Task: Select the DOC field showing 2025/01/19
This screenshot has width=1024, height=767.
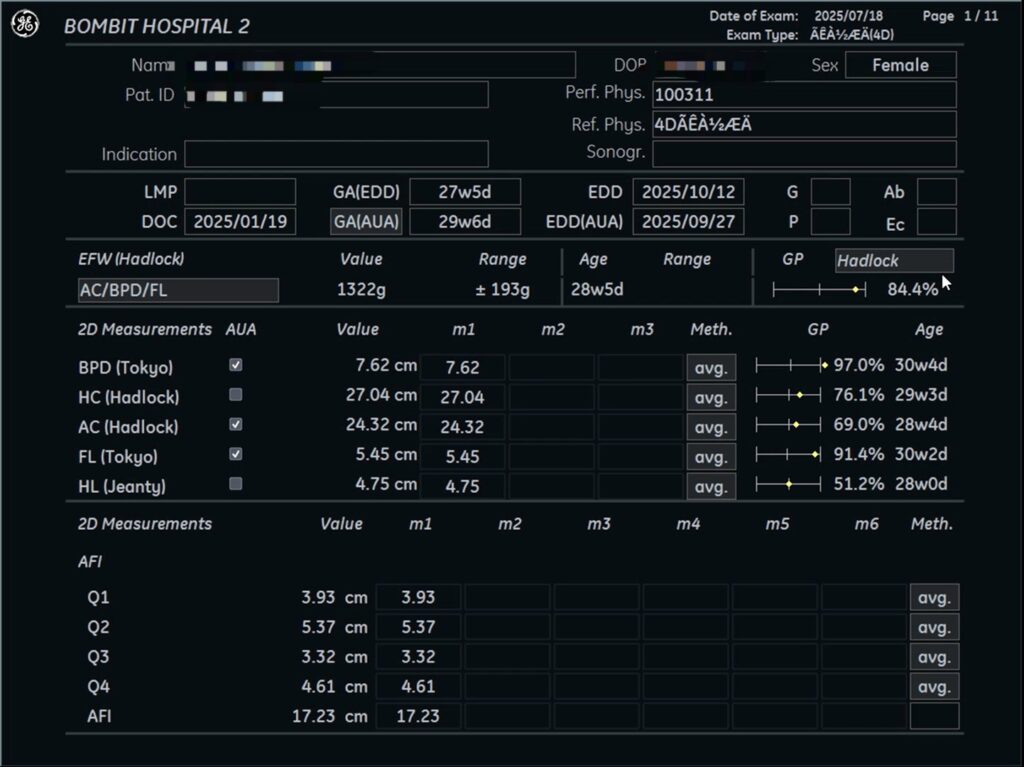Action: 240,221
